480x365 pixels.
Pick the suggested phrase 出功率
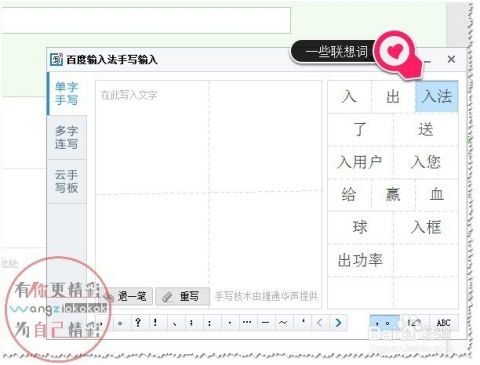tap(360, 260)
